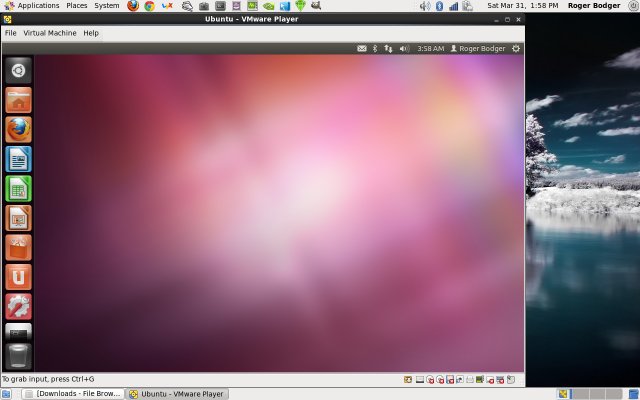640x400 pixels.
Task: Click the guest clock 3:58 AM
Action: [x=431, y=49]
